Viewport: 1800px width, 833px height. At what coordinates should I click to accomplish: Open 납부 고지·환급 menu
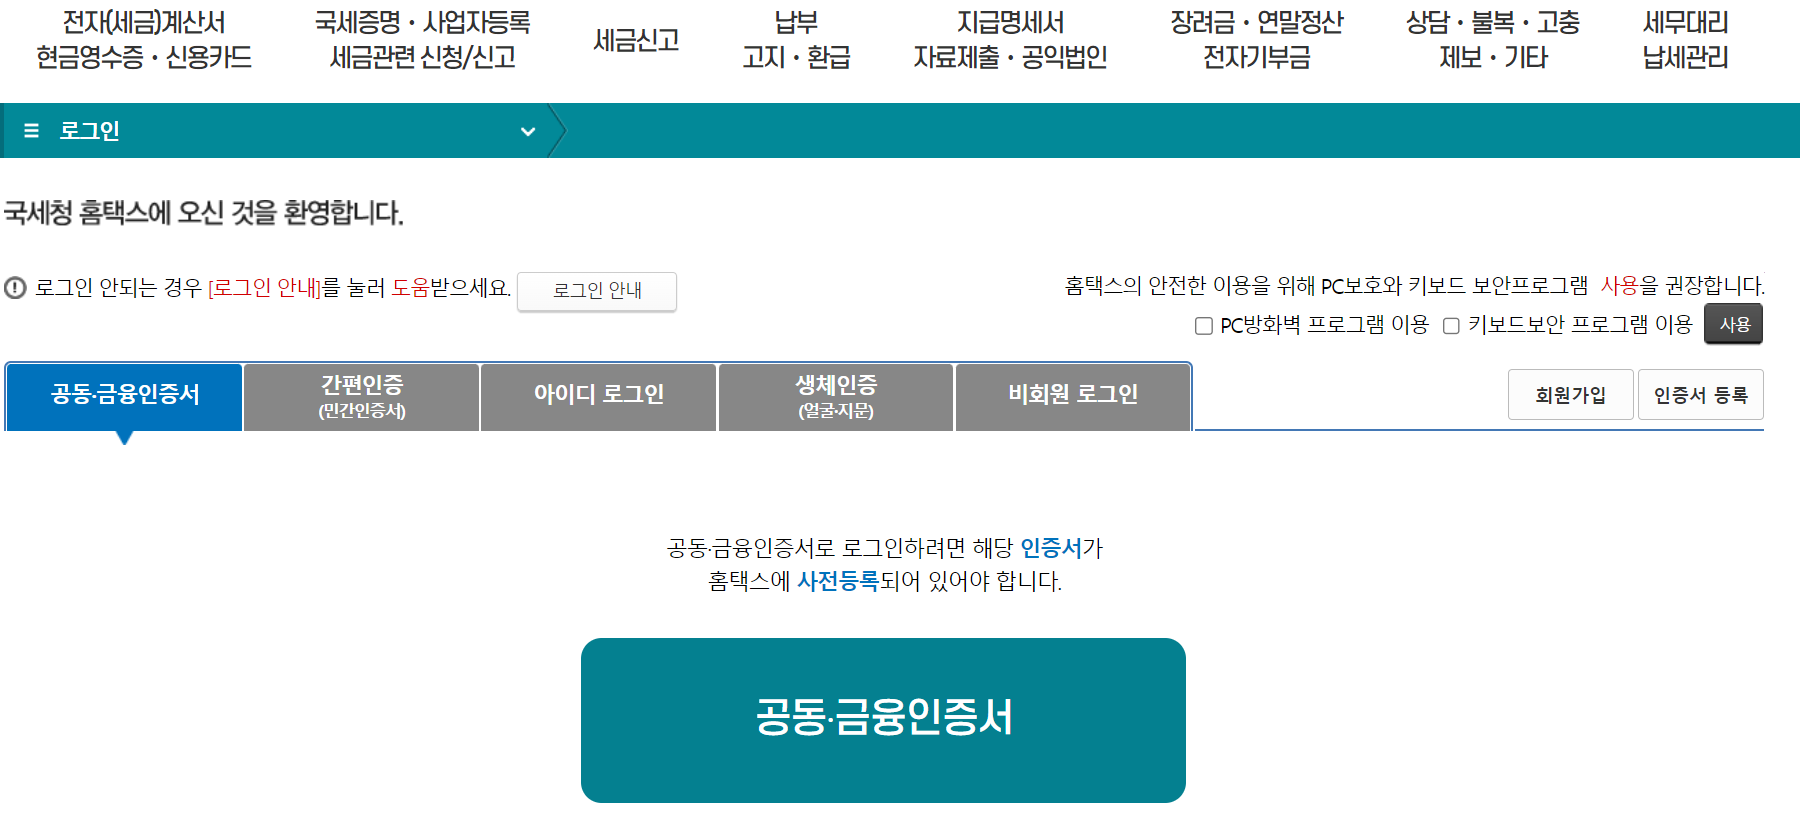point(796,40)
